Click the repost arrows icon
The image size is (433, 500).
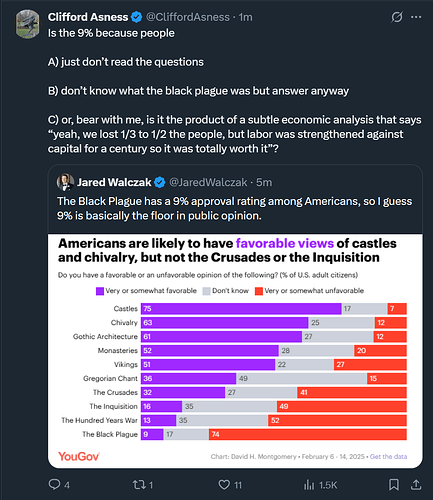pos(138,485)
